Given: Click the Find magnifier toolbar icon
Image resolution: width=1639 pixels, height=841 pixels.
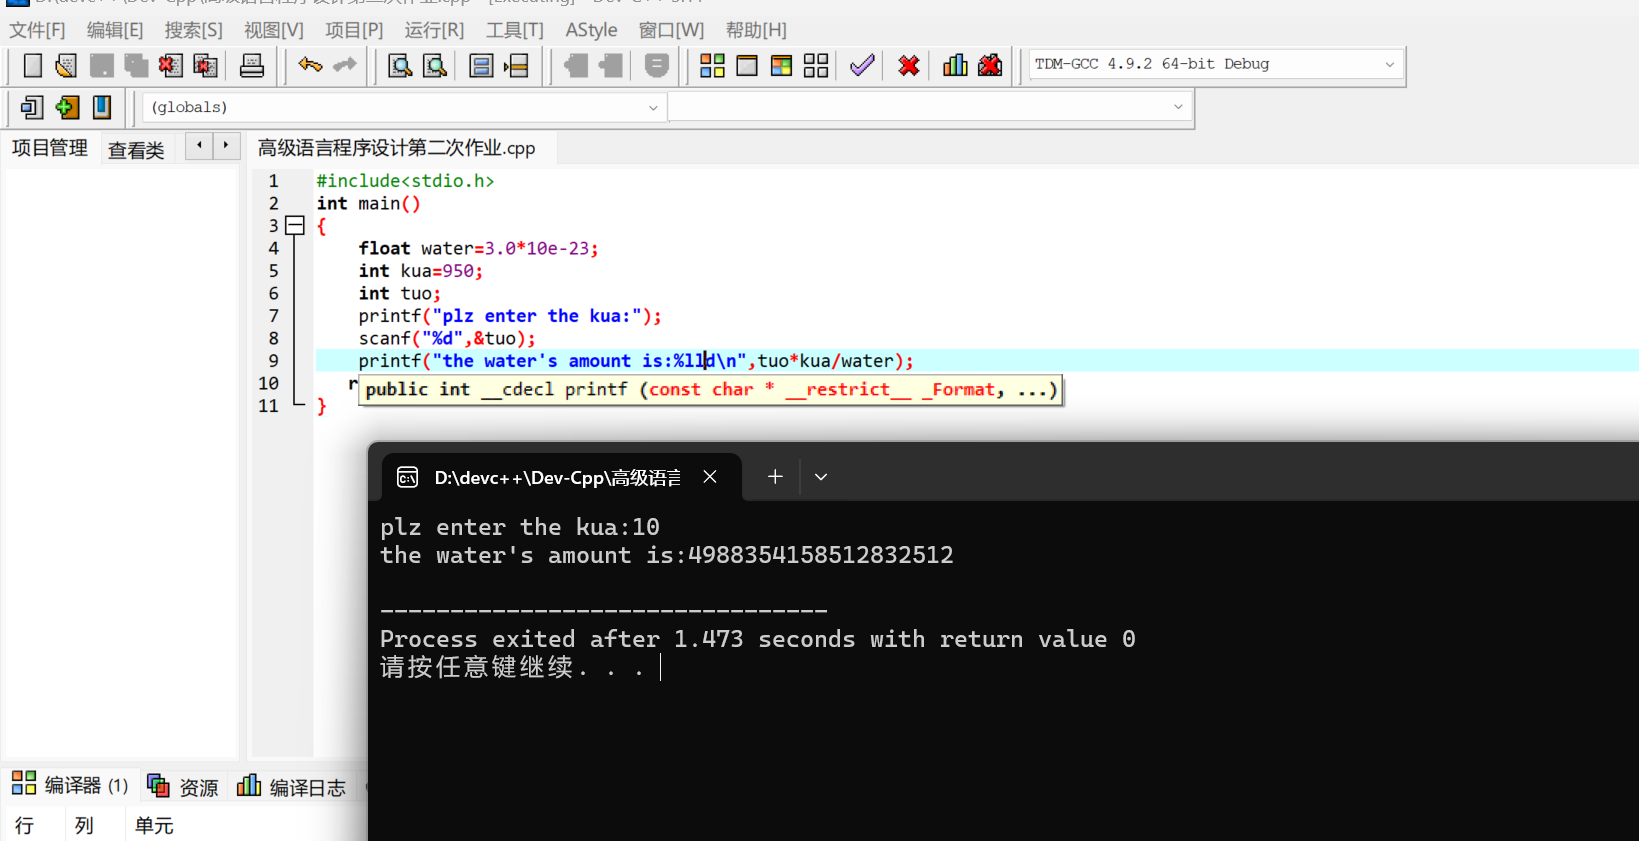Looking at the screenshot, I should [x=400, y=66].
